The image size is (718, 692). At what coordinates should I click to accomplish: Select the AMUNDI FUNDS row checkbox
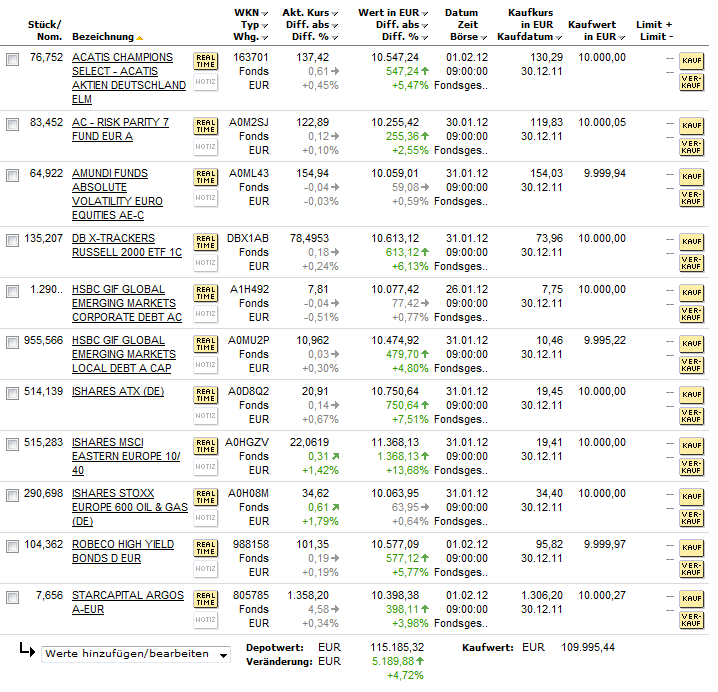point(12,175)
